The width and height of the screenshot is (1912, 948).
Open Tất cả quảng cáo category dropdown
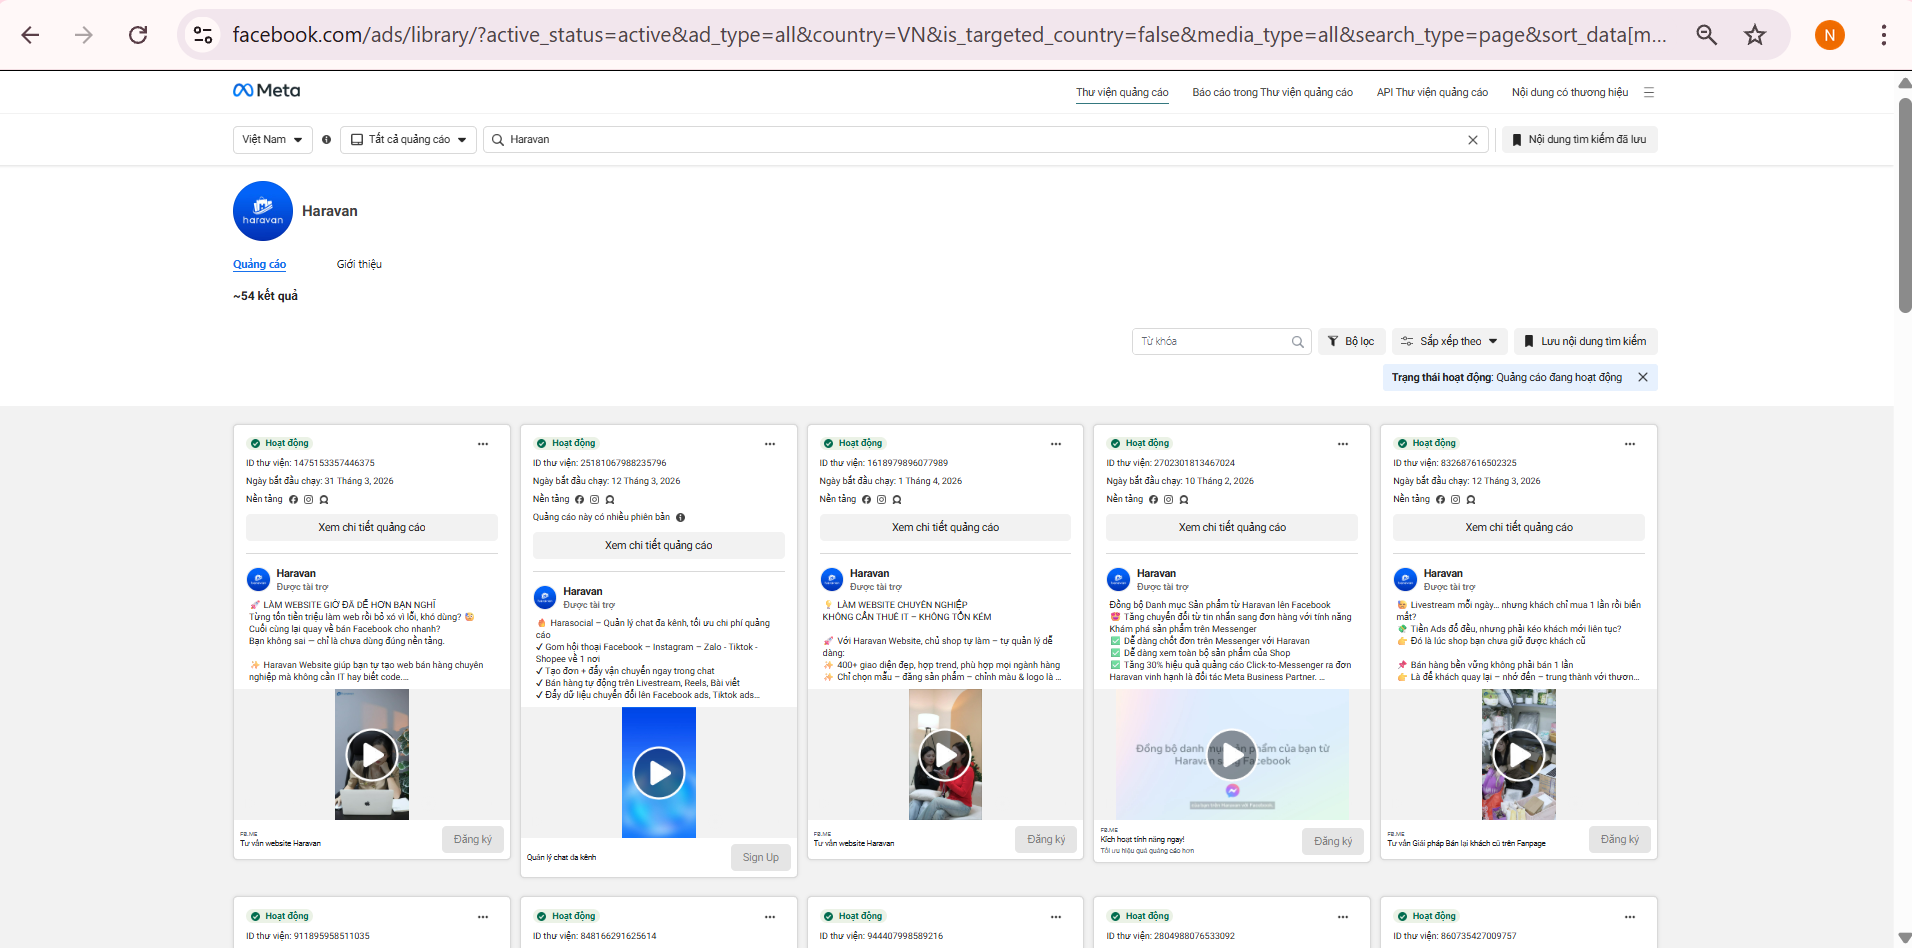tap(409, 140)
